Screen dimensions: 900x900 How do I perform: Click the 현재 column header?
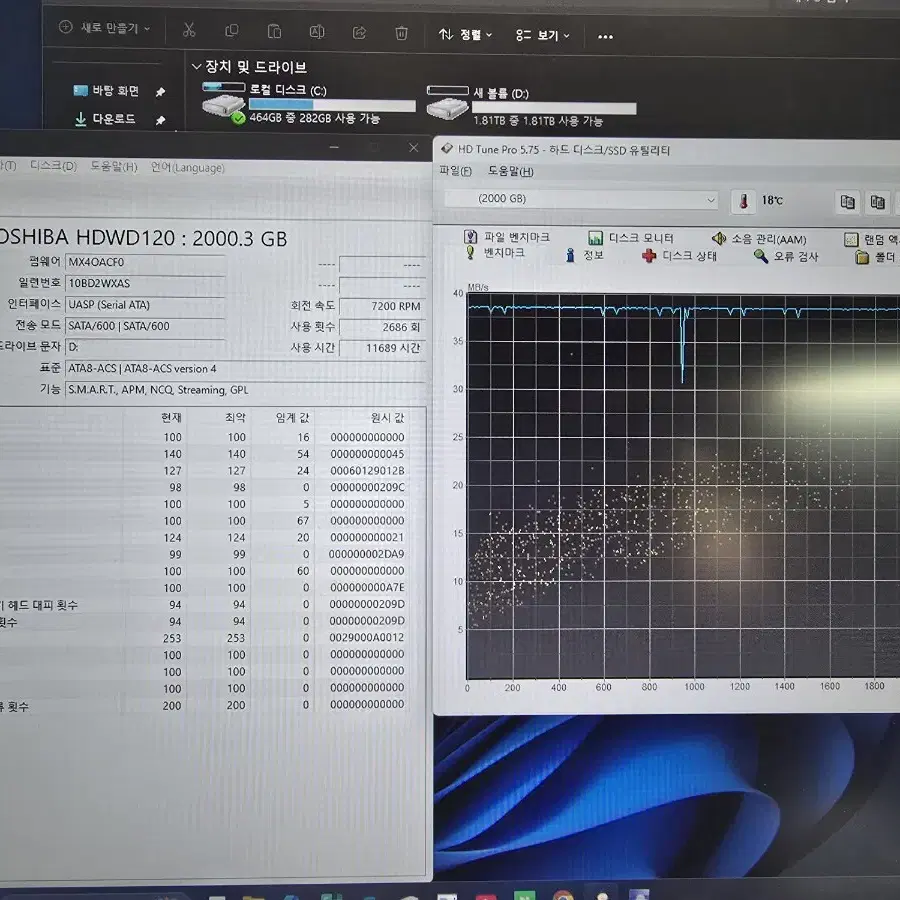coord(171,417)
